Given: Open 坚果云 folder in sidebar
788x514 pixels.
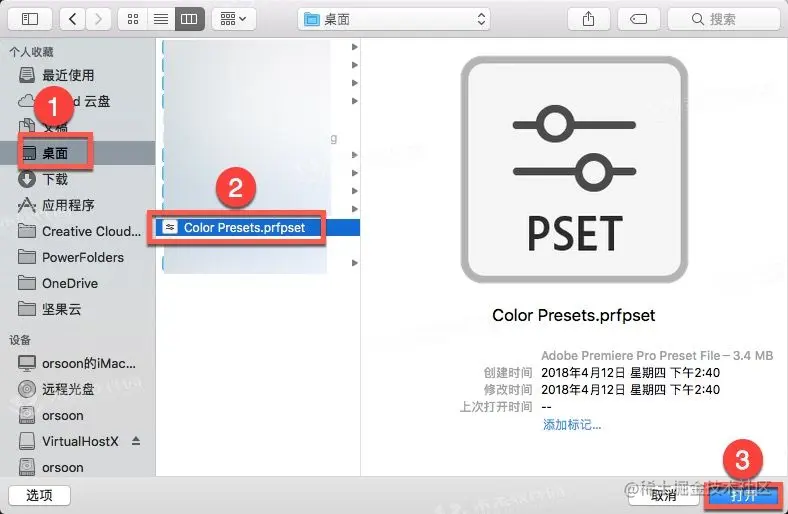Looking at the screenshot, I should (78, 309).
